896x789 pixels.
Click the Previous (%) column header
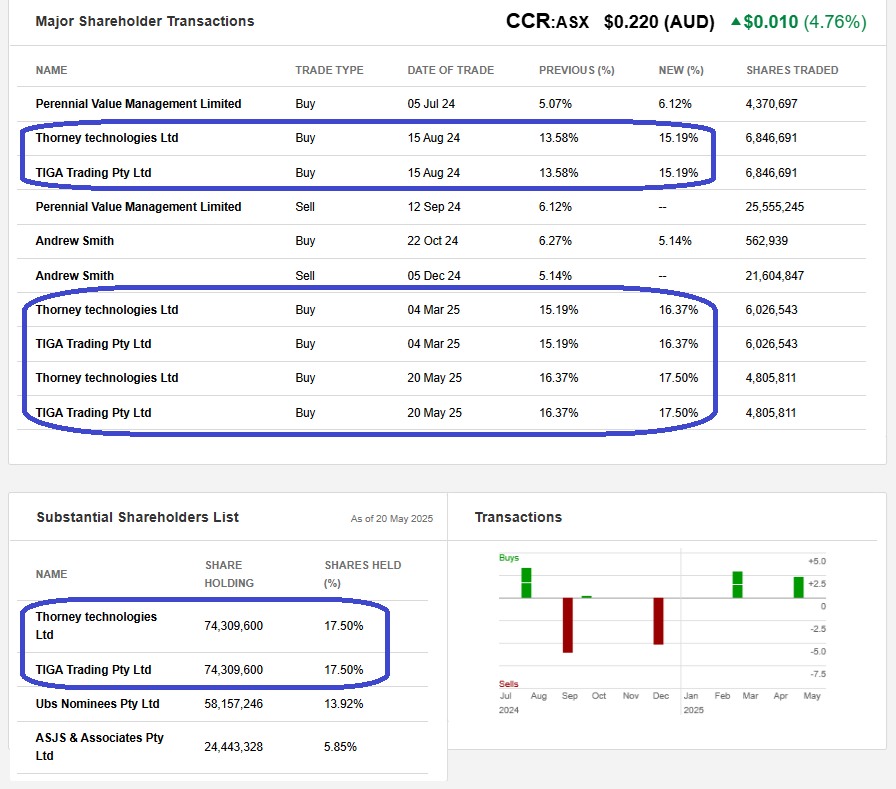(x=576, y=70)
